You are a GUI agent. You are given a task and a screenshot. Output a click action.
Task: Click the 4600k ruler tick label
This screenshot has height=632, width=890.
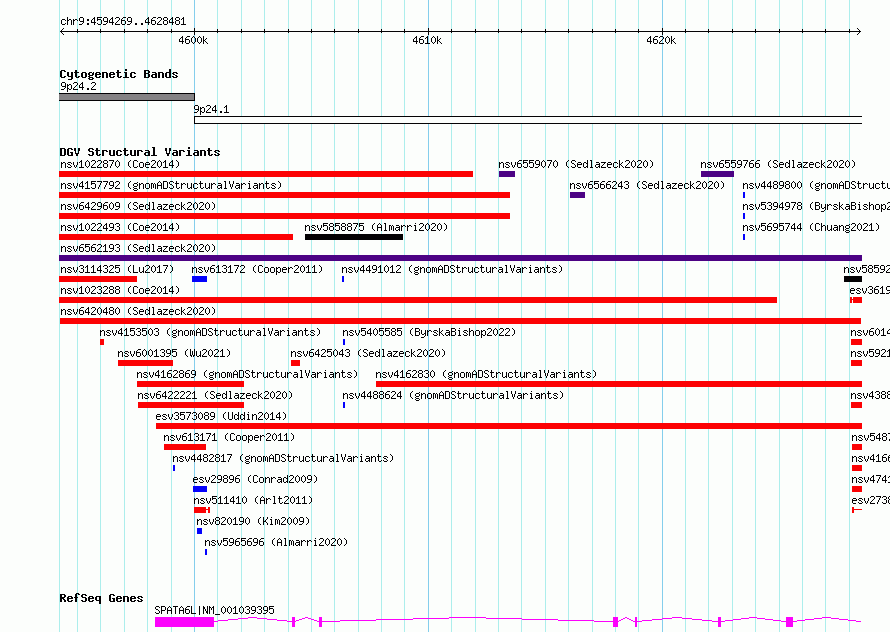(193, 40)
